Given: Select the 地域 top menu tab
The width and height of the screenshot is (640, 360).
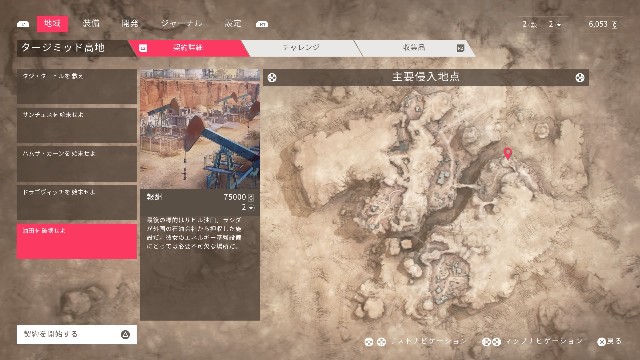Looking at the screenshot, I should click(52, 24).
